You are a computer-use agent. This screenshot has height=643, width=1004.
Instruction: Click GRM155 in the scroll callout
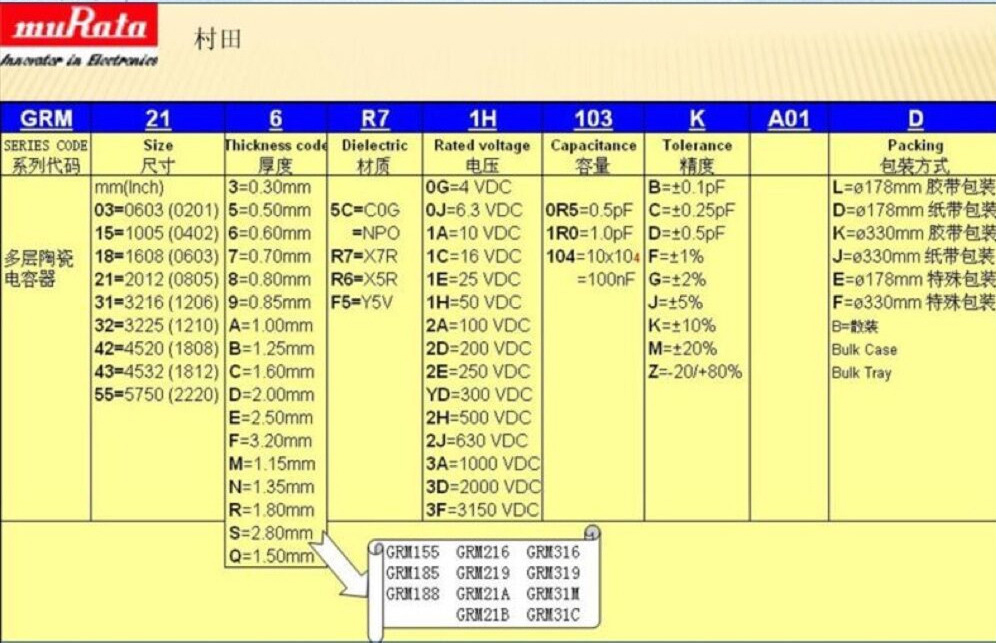tap(411, 552)
